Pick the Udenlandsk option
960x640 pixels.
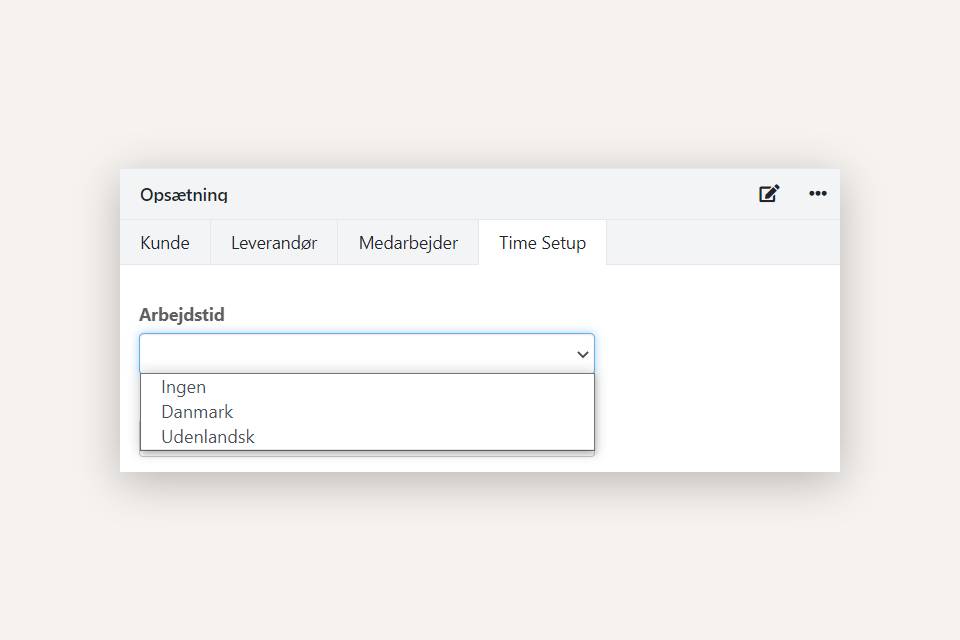[x=208, y=437]
